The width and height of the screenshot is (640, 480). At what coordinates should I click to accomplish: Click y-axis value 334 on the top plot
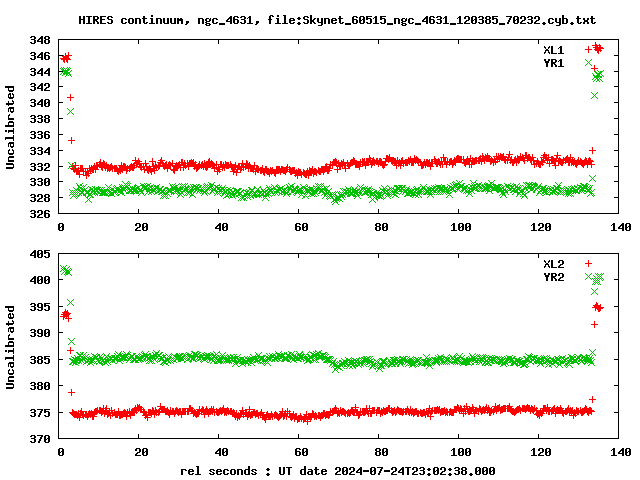[x=40, y=151]
